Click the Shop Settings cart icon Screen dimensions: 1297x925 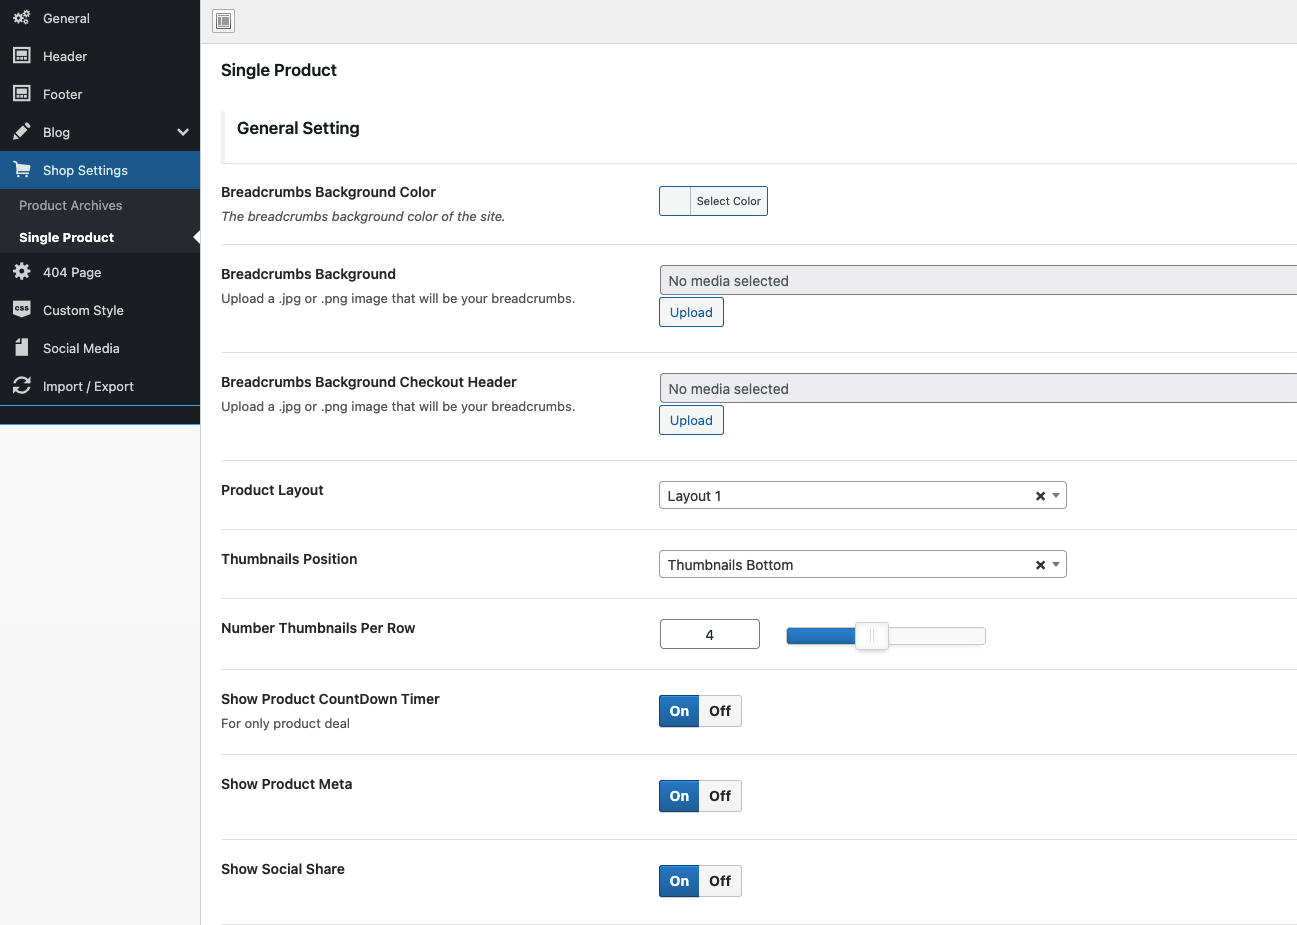click(x=21, y=170)
